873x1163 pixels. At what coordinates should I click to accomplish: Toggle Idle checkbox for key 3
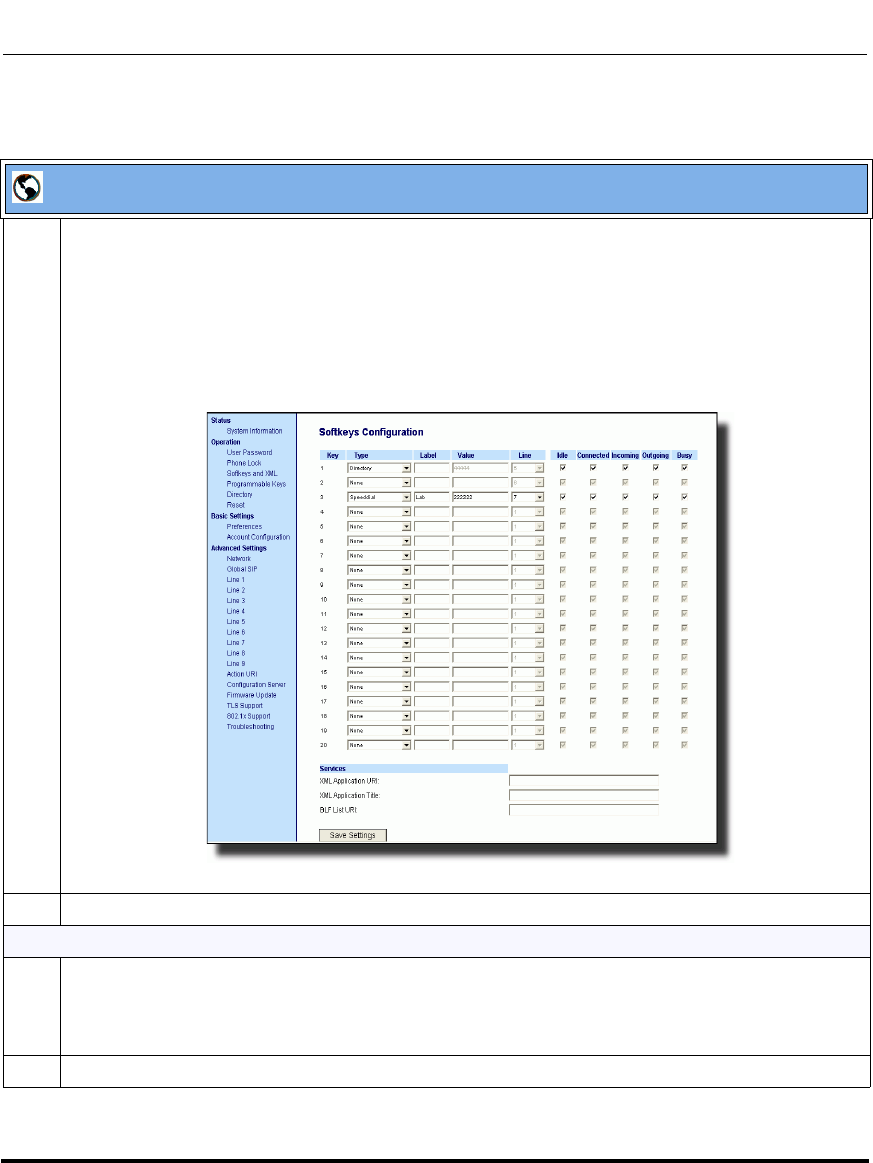click(563, 497)
